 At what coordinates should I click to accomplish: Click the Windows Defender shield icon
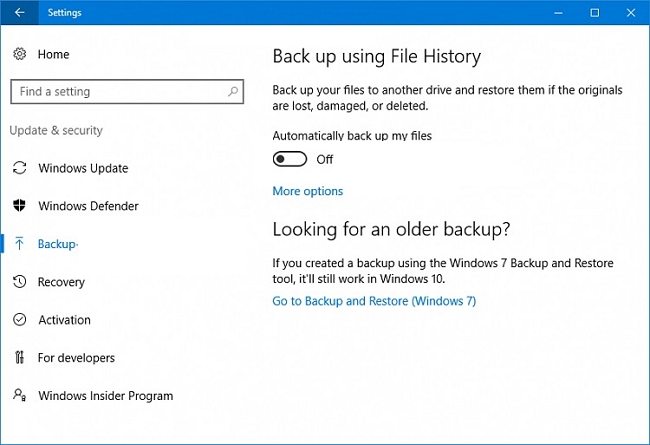[19, 206]
